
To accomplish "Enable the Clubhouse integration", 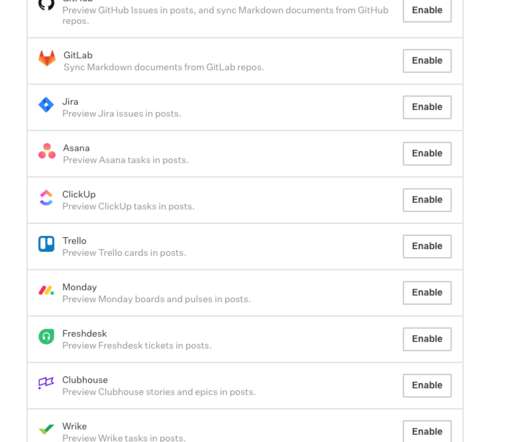I will coord(427,385).
